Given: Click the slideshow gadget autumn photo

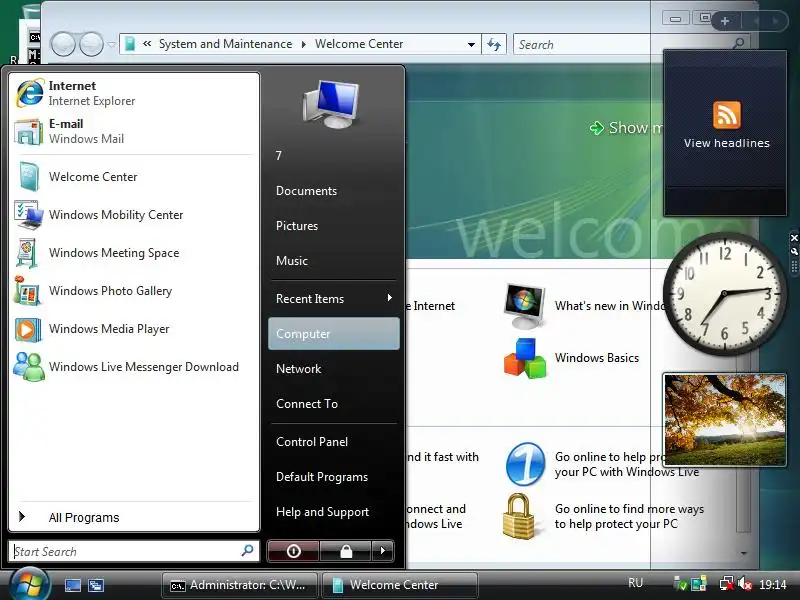Looking at the screenshot, I should [x=724, y=419].
